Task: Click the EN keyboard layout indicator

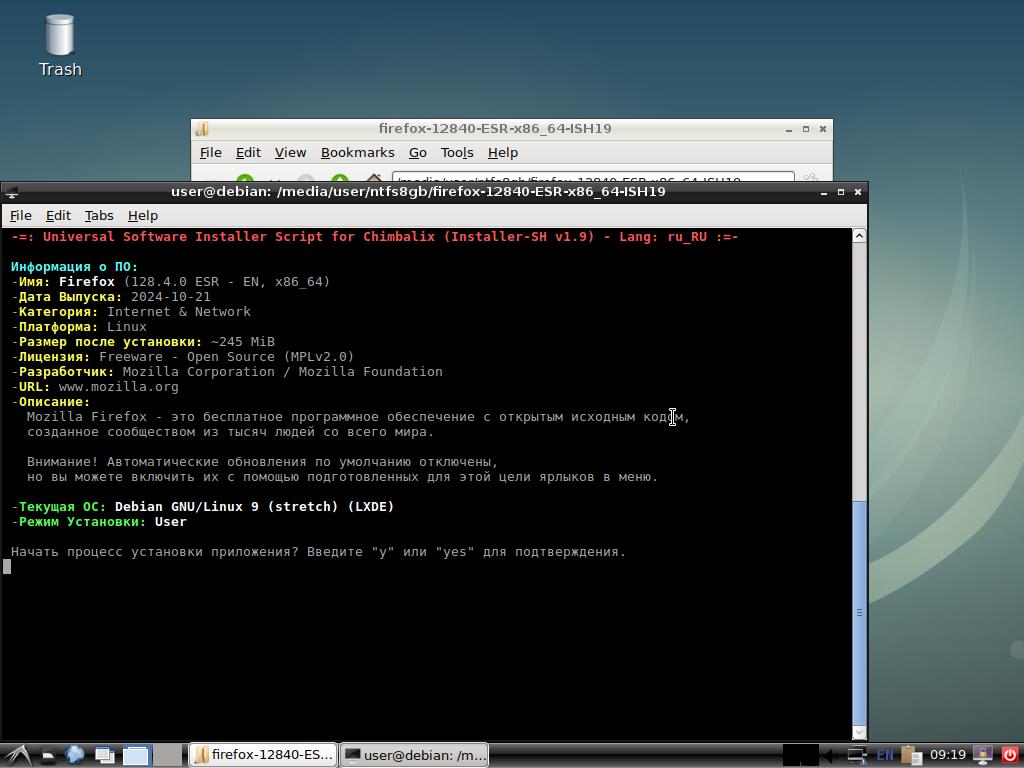Action: point(885,756)
